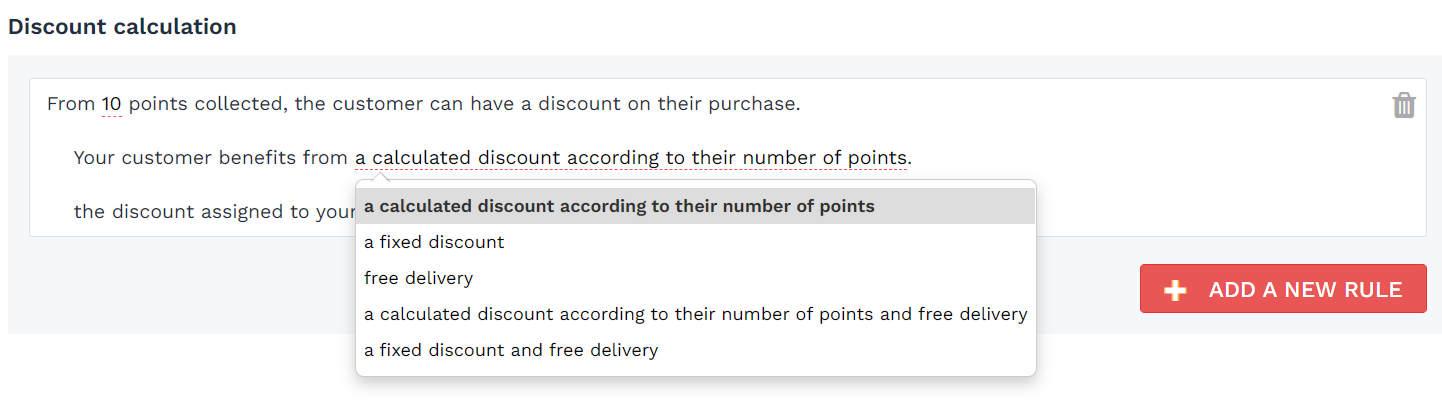
Task: Click the dropdown popup's pointer caret
Action: pyautogui.click(x=381, y=176)
